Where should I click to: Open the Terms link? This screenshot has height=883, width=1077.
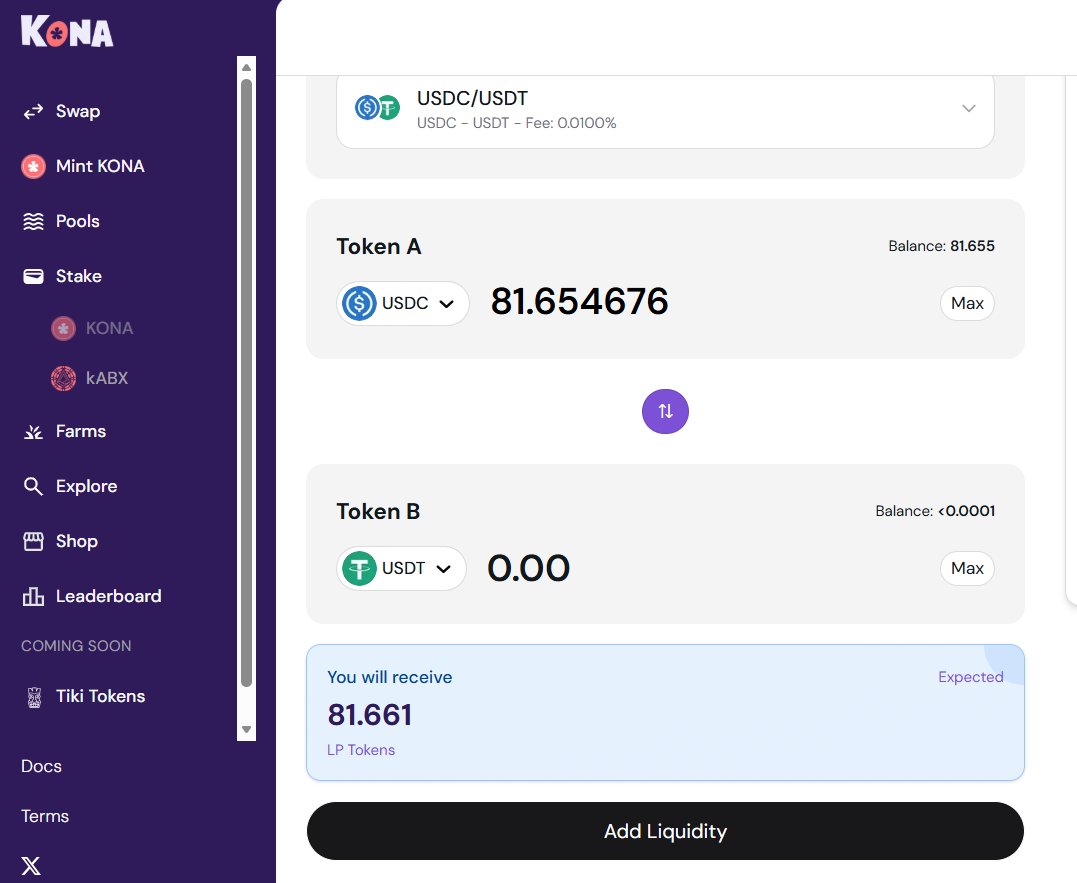coord(45,816)
